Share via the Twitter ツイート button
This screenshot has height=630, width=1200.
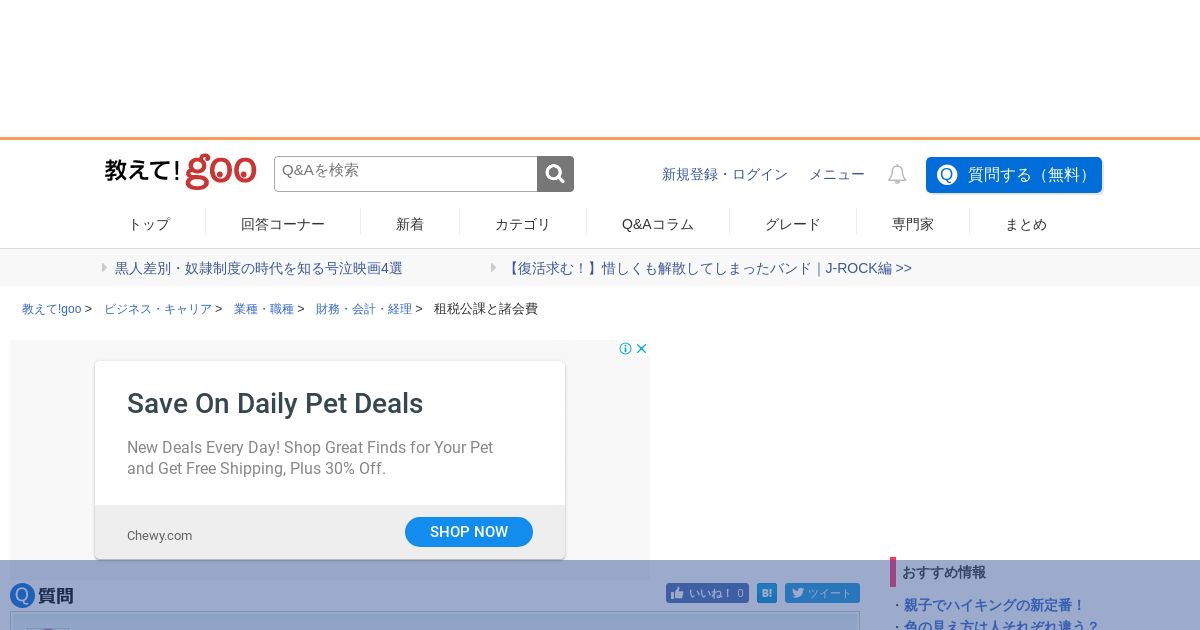tap(822, 593)
